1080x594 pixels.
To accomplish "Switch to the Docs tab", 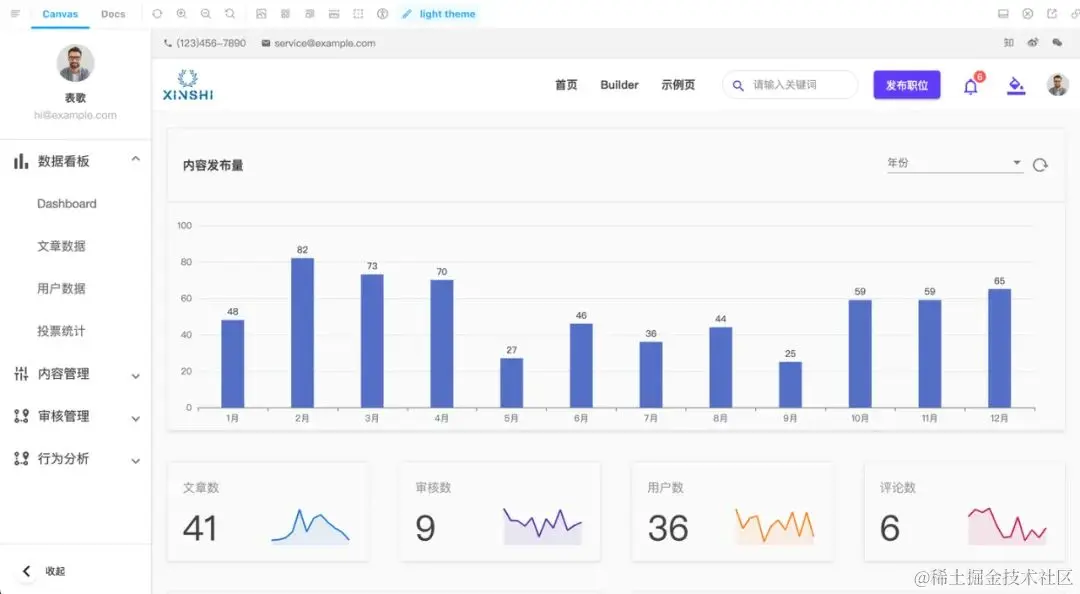I will pyautogui.click(x=113, y=14).
